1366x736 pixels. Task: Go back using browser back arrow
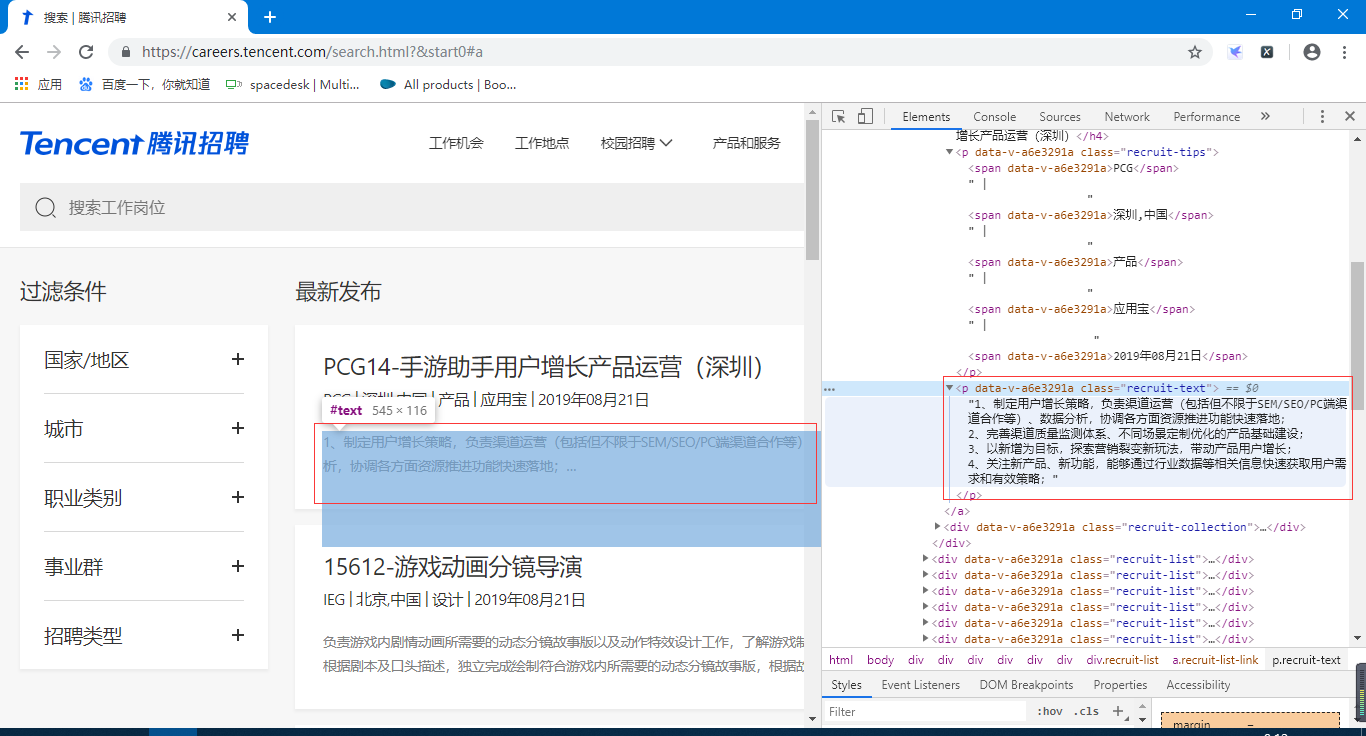point(22,52)
